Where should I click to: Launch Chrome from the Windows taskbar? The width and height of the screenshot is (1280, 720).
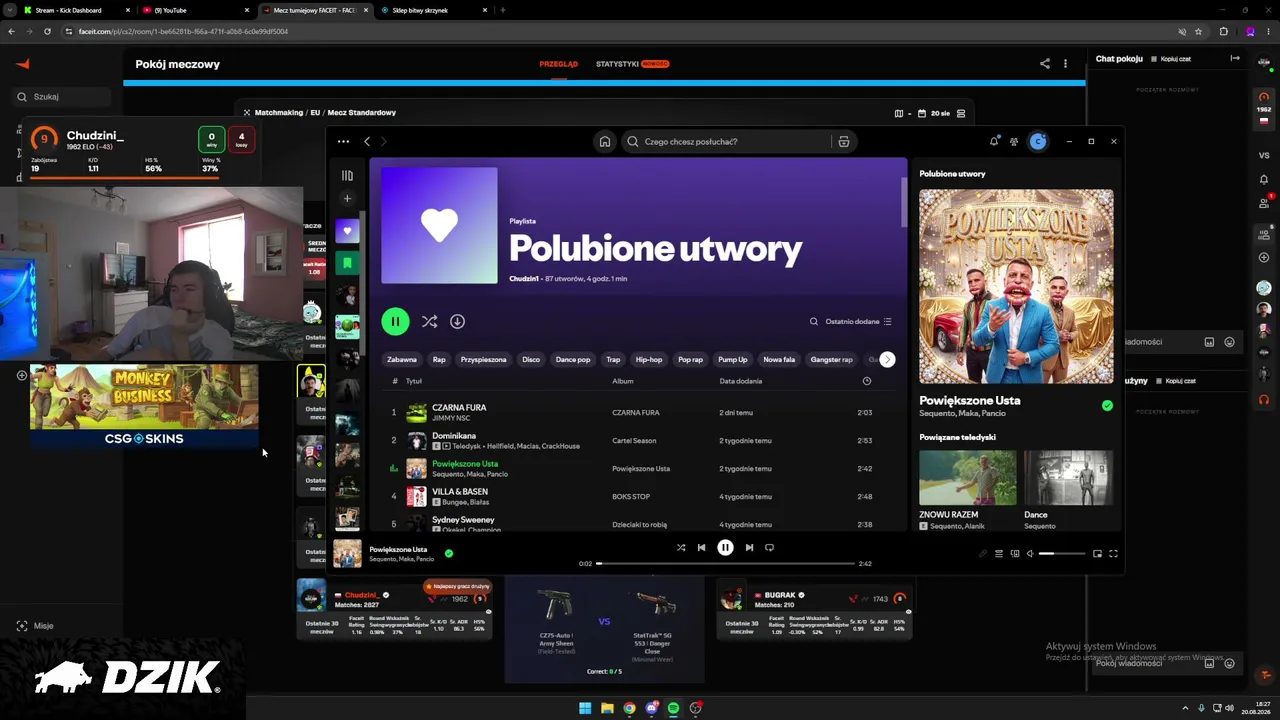tap(629, 709)
